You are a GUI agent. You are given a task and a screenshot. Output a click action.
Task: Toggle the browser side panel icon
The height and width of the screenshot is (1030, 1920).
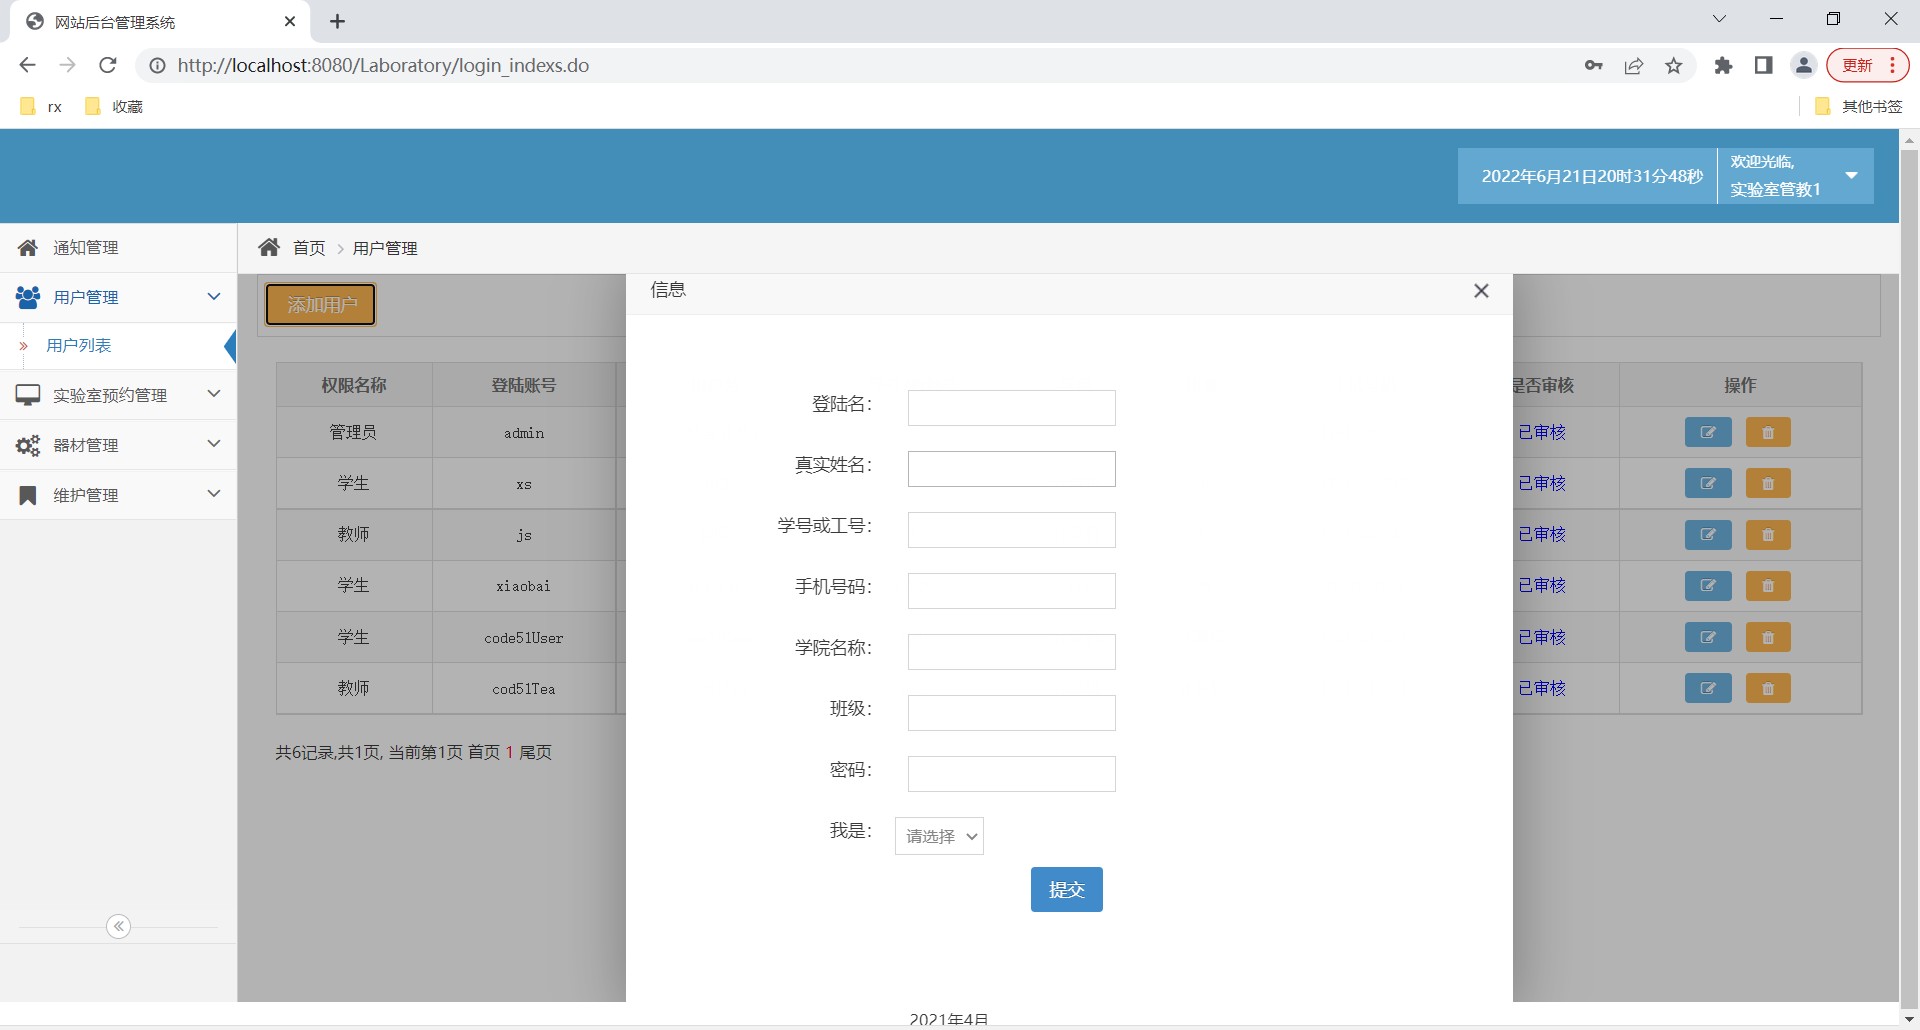click(1763, 66)
